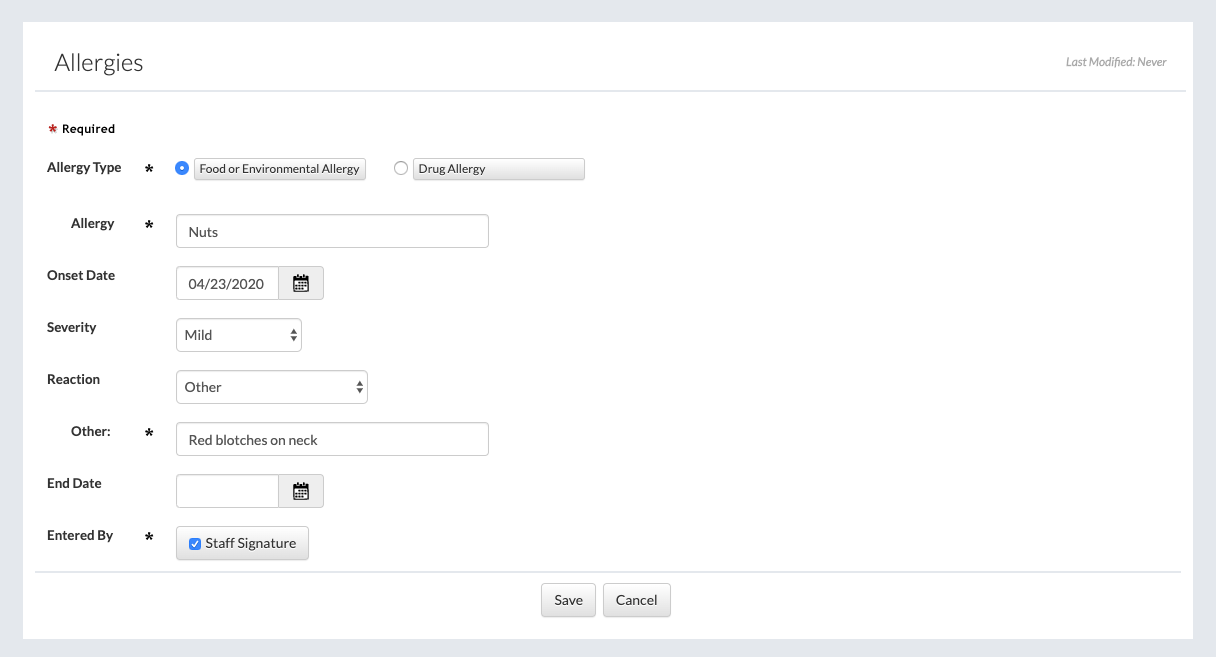Open the Reaction dropdown showing Other
1216x657 pixels.
click(272, 388)
